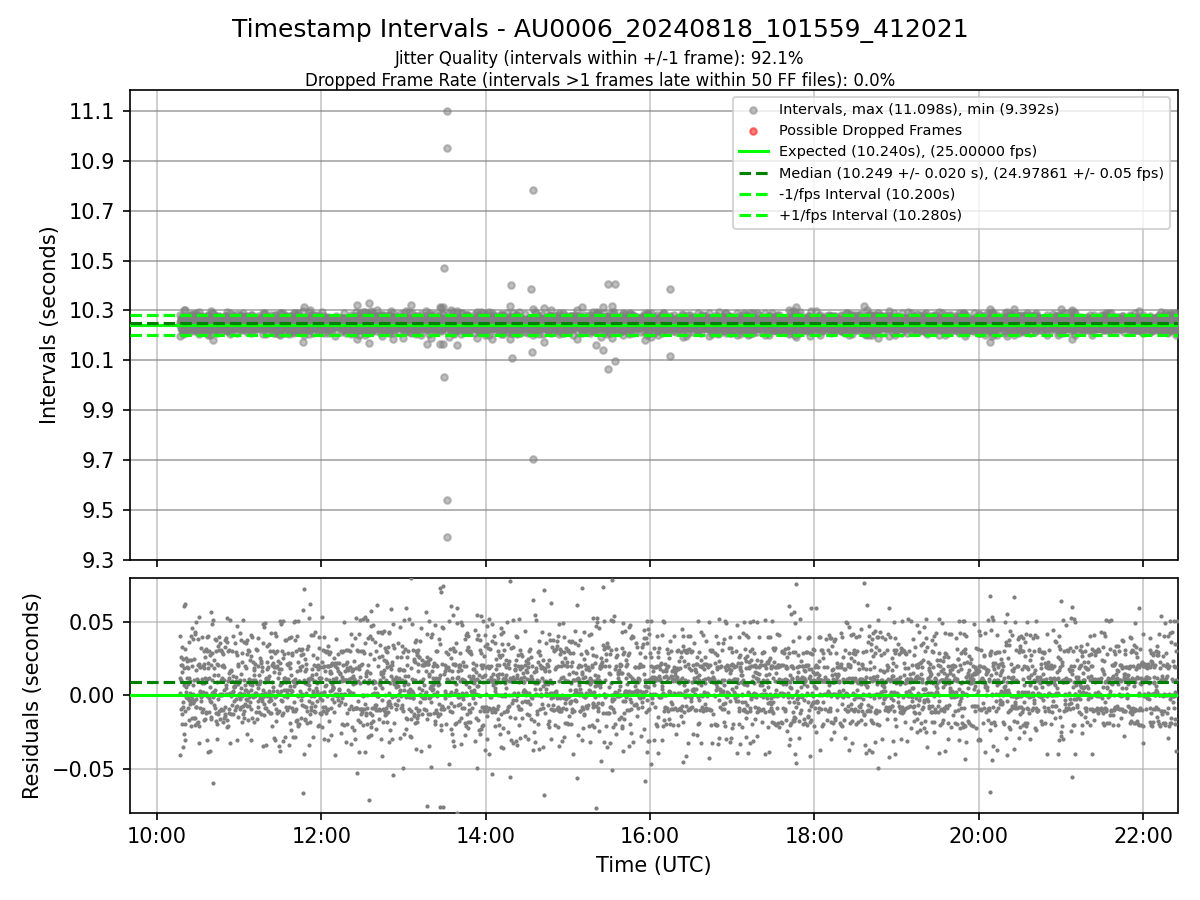Click the 14:00 time tick label
1200x900 pixels.
[x=486, y=835]
